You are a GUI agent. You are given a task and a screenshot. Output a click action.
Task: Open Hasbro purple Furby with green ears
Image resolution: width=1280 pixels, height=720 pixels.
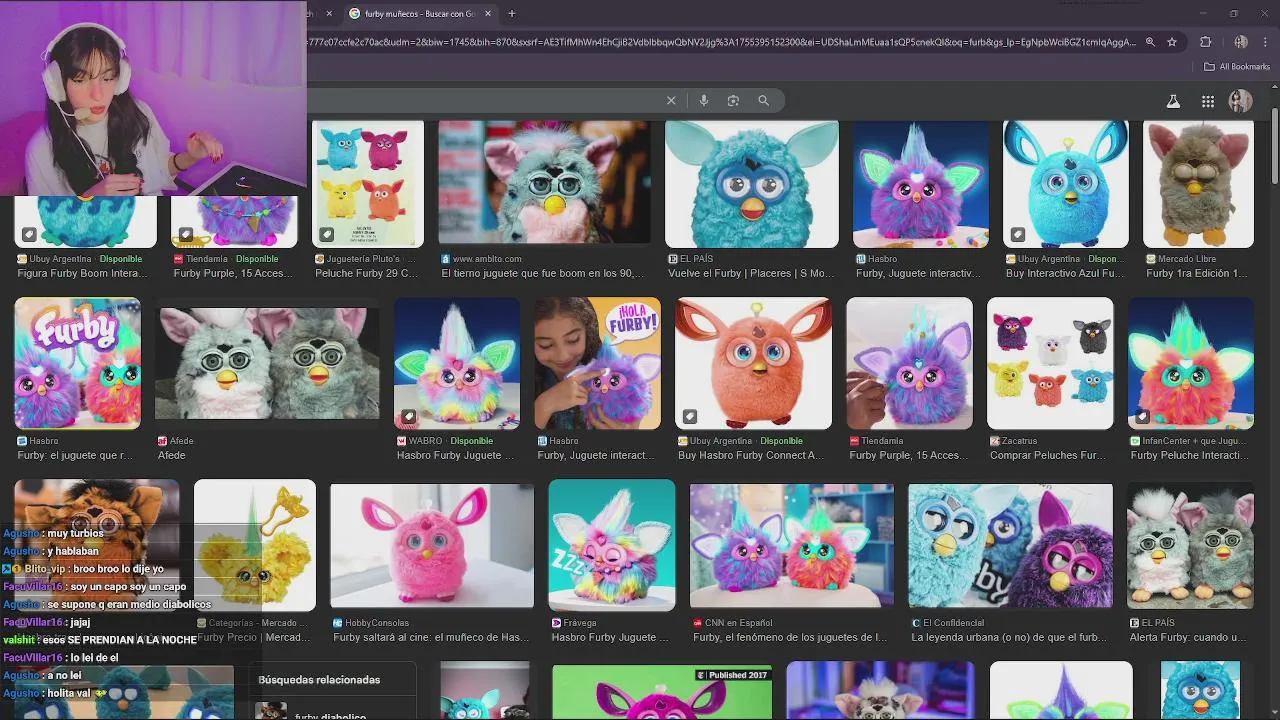tap(921, 184)
